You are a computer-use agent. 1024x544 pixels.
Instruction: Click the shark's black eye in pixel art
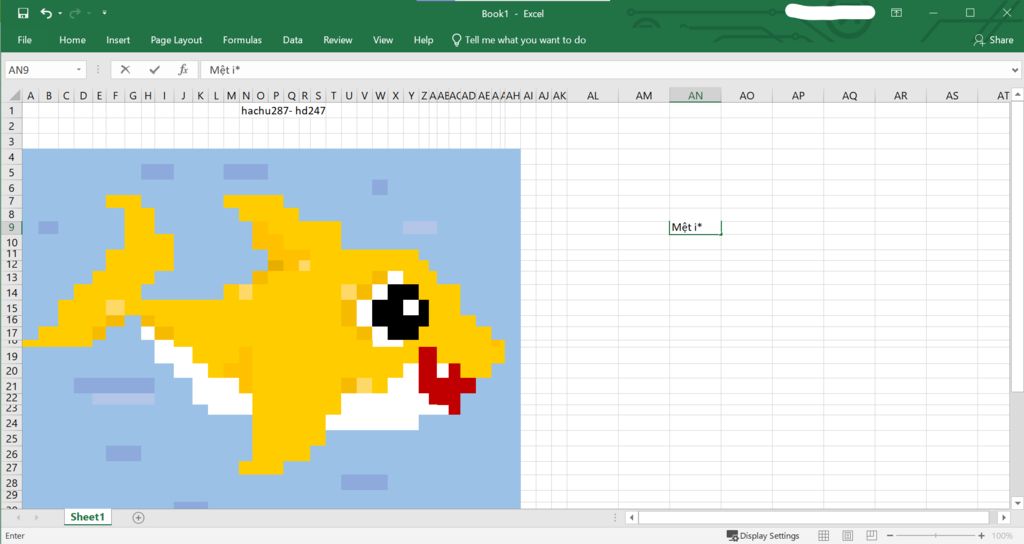point(400,312)
